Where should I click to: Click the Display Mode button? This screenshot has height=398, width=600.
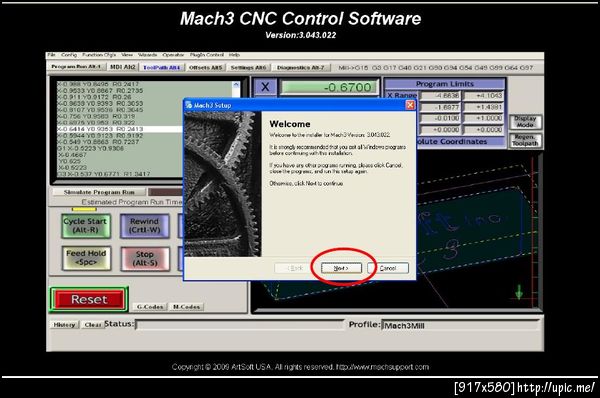[525, 122]
